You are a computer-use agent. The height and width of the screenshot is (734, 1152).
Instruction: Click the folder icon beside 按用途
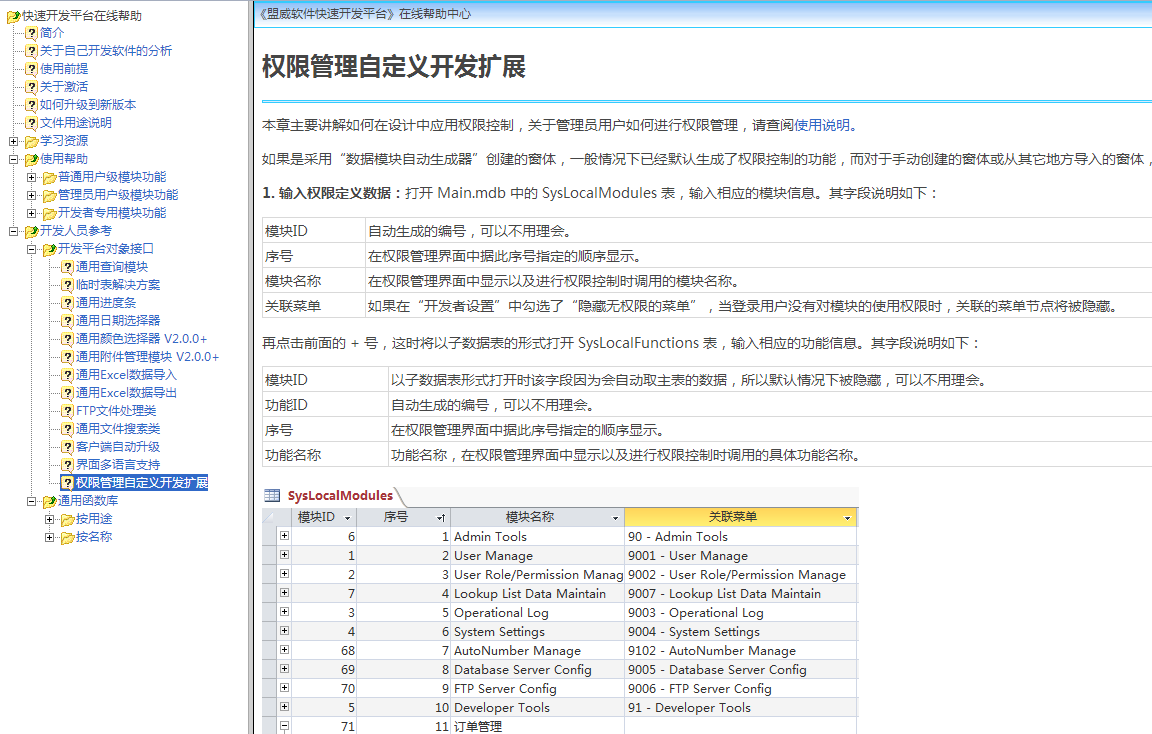tap(67, 519)
